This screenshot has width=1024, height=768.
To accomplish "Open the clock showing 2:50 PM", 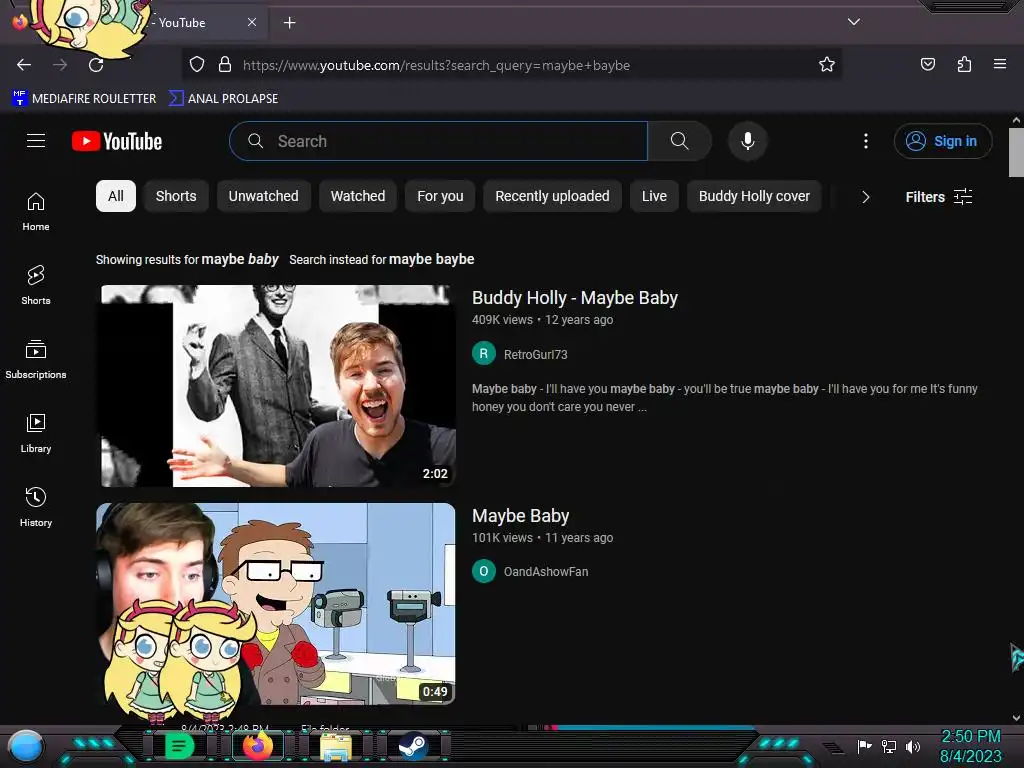I will [x=970, y=746].
